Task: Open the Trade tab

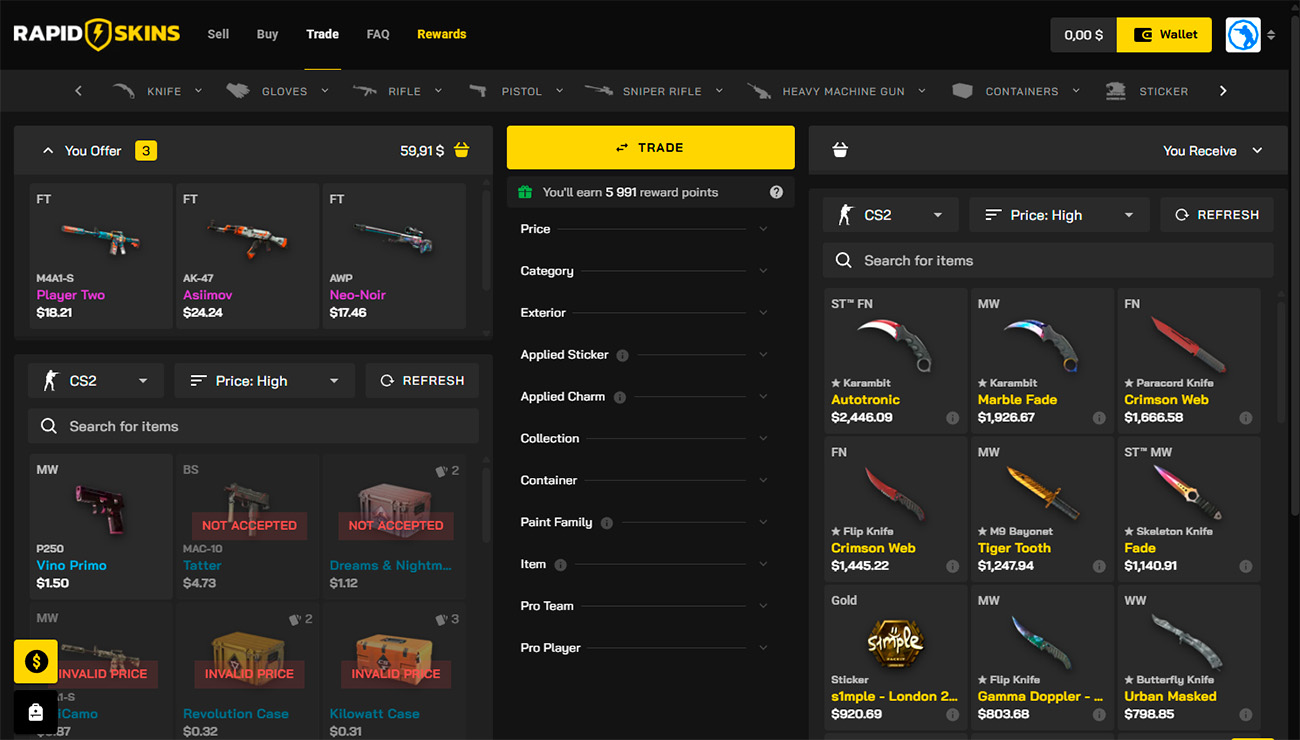Action: click(x=322, y=34)
